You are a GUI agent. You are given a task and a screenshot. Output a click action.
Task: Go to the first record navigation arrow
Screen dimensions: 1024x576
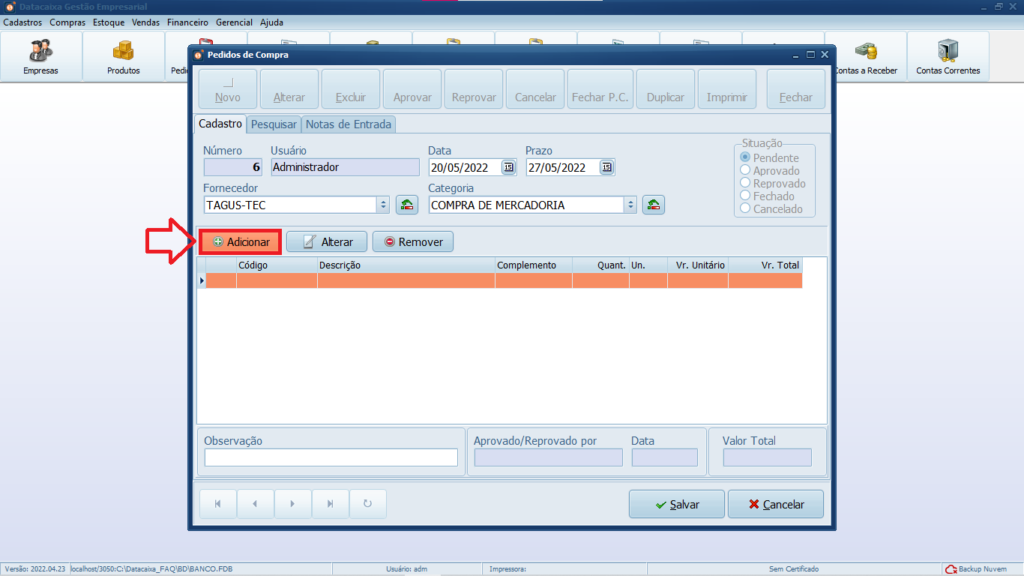217,504
